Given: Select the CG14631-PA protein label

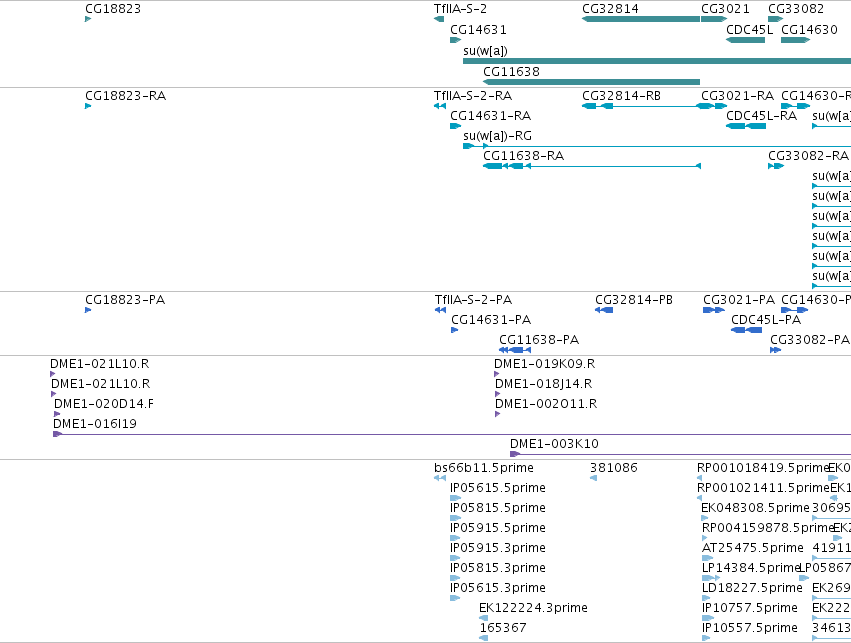Looking at the screenshot, I should 491,320.
